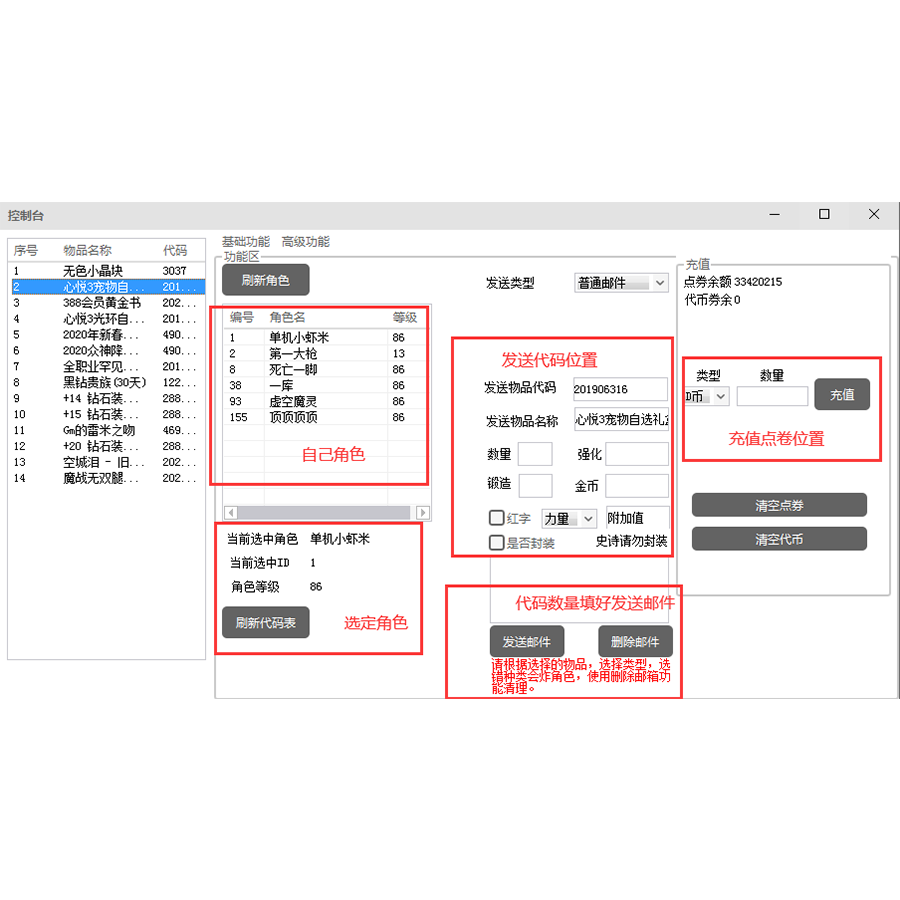This screenshot has height=900, width=900.
Task: Switch to the 高级功能 tab
Action: tap(308, 241)
